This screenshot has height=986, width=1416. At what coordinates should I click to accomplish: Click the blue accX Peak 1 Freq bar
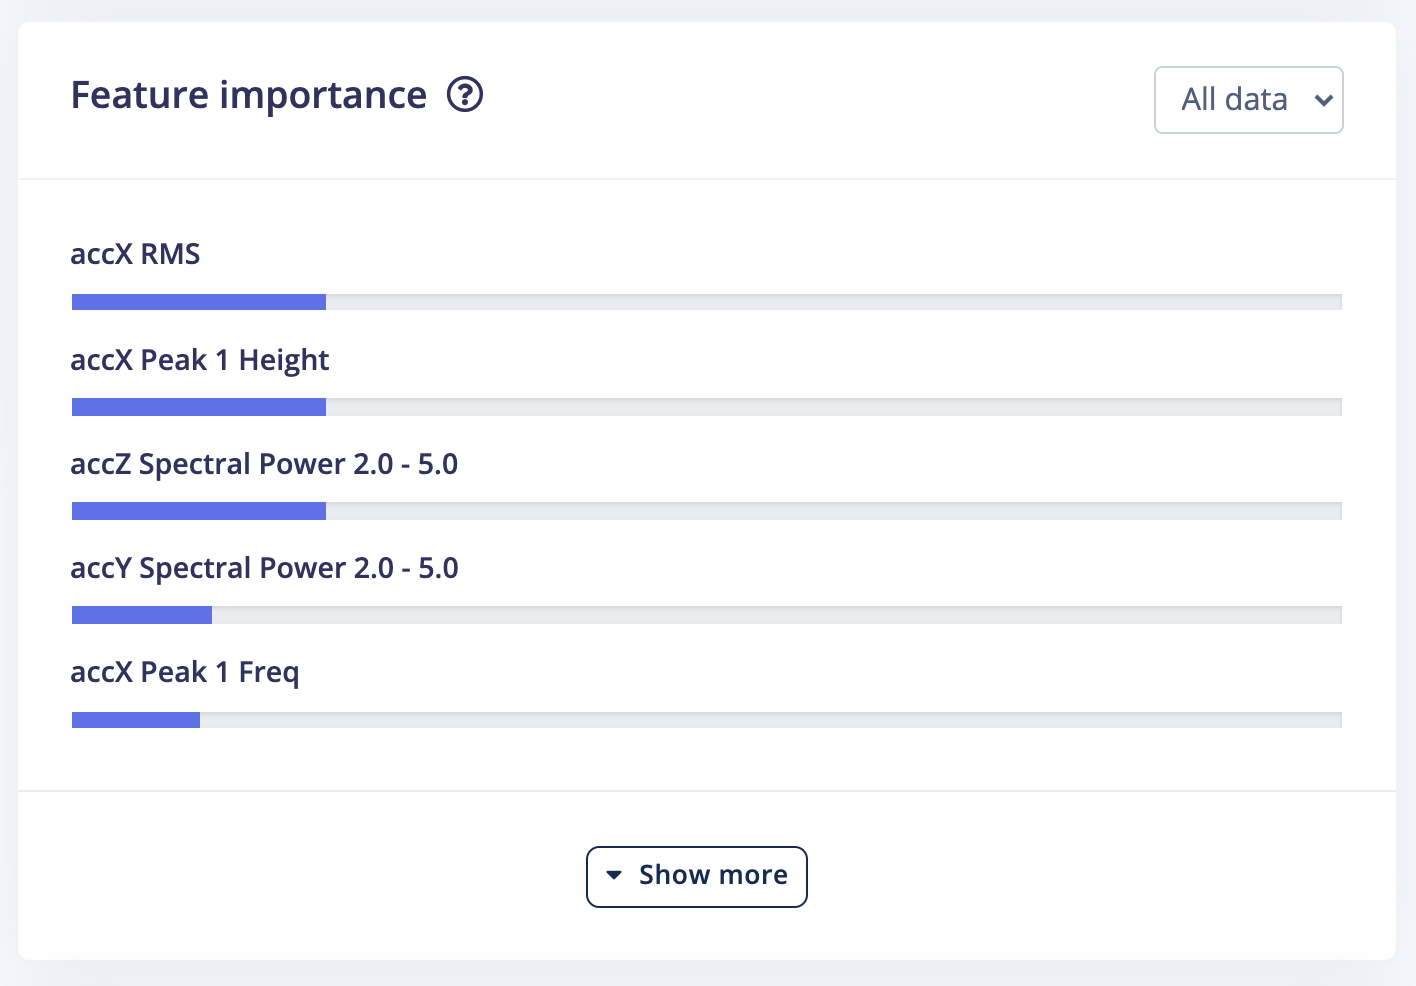[136, 720]
